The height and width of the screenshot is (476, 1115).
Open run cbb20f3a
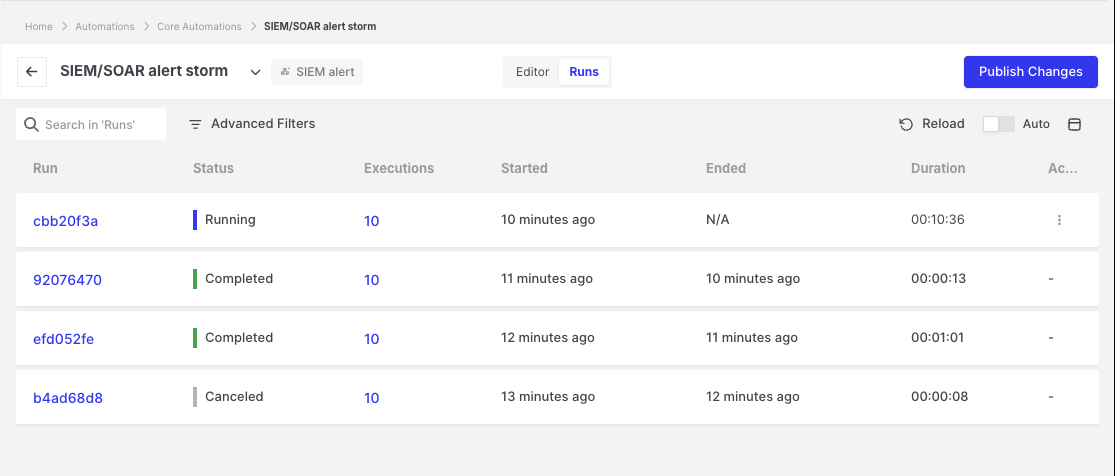click(x=65, y=221)
